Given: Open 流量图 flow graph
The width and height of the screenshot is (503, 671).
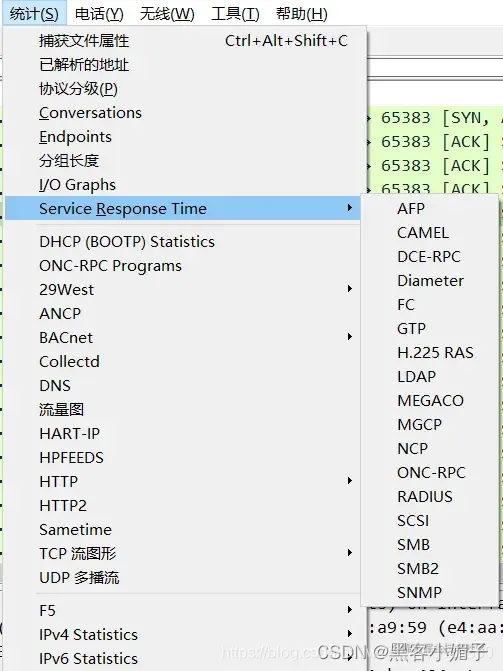Looking at the screenshot, I should click(183, 410).
